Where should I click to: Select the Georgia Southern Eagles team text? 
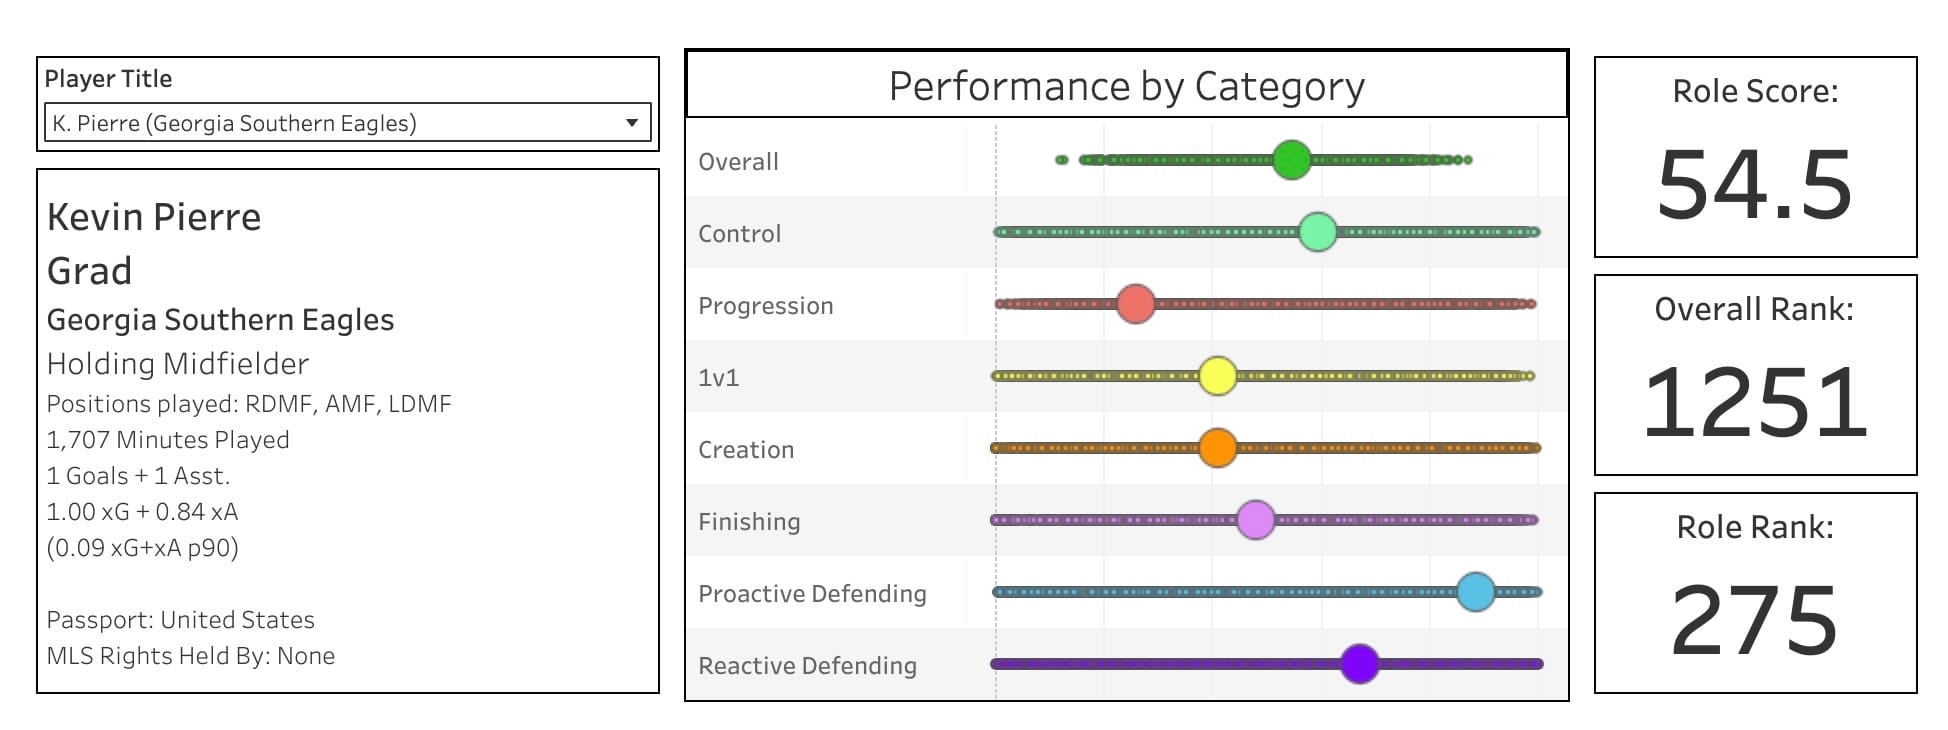tap(220, 320)
